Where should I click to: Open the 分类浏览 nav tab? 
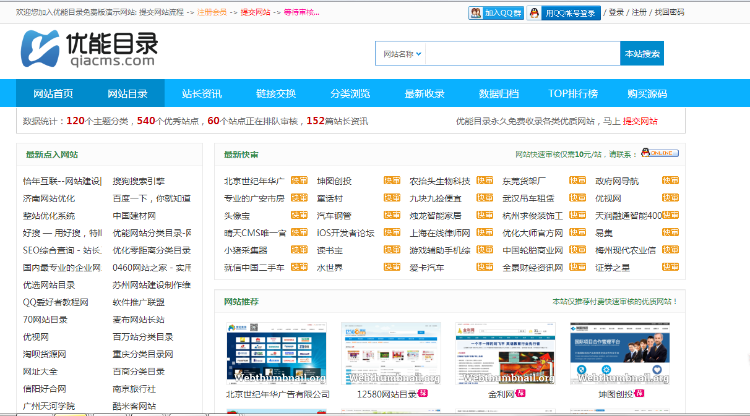[x=350, y=94]
